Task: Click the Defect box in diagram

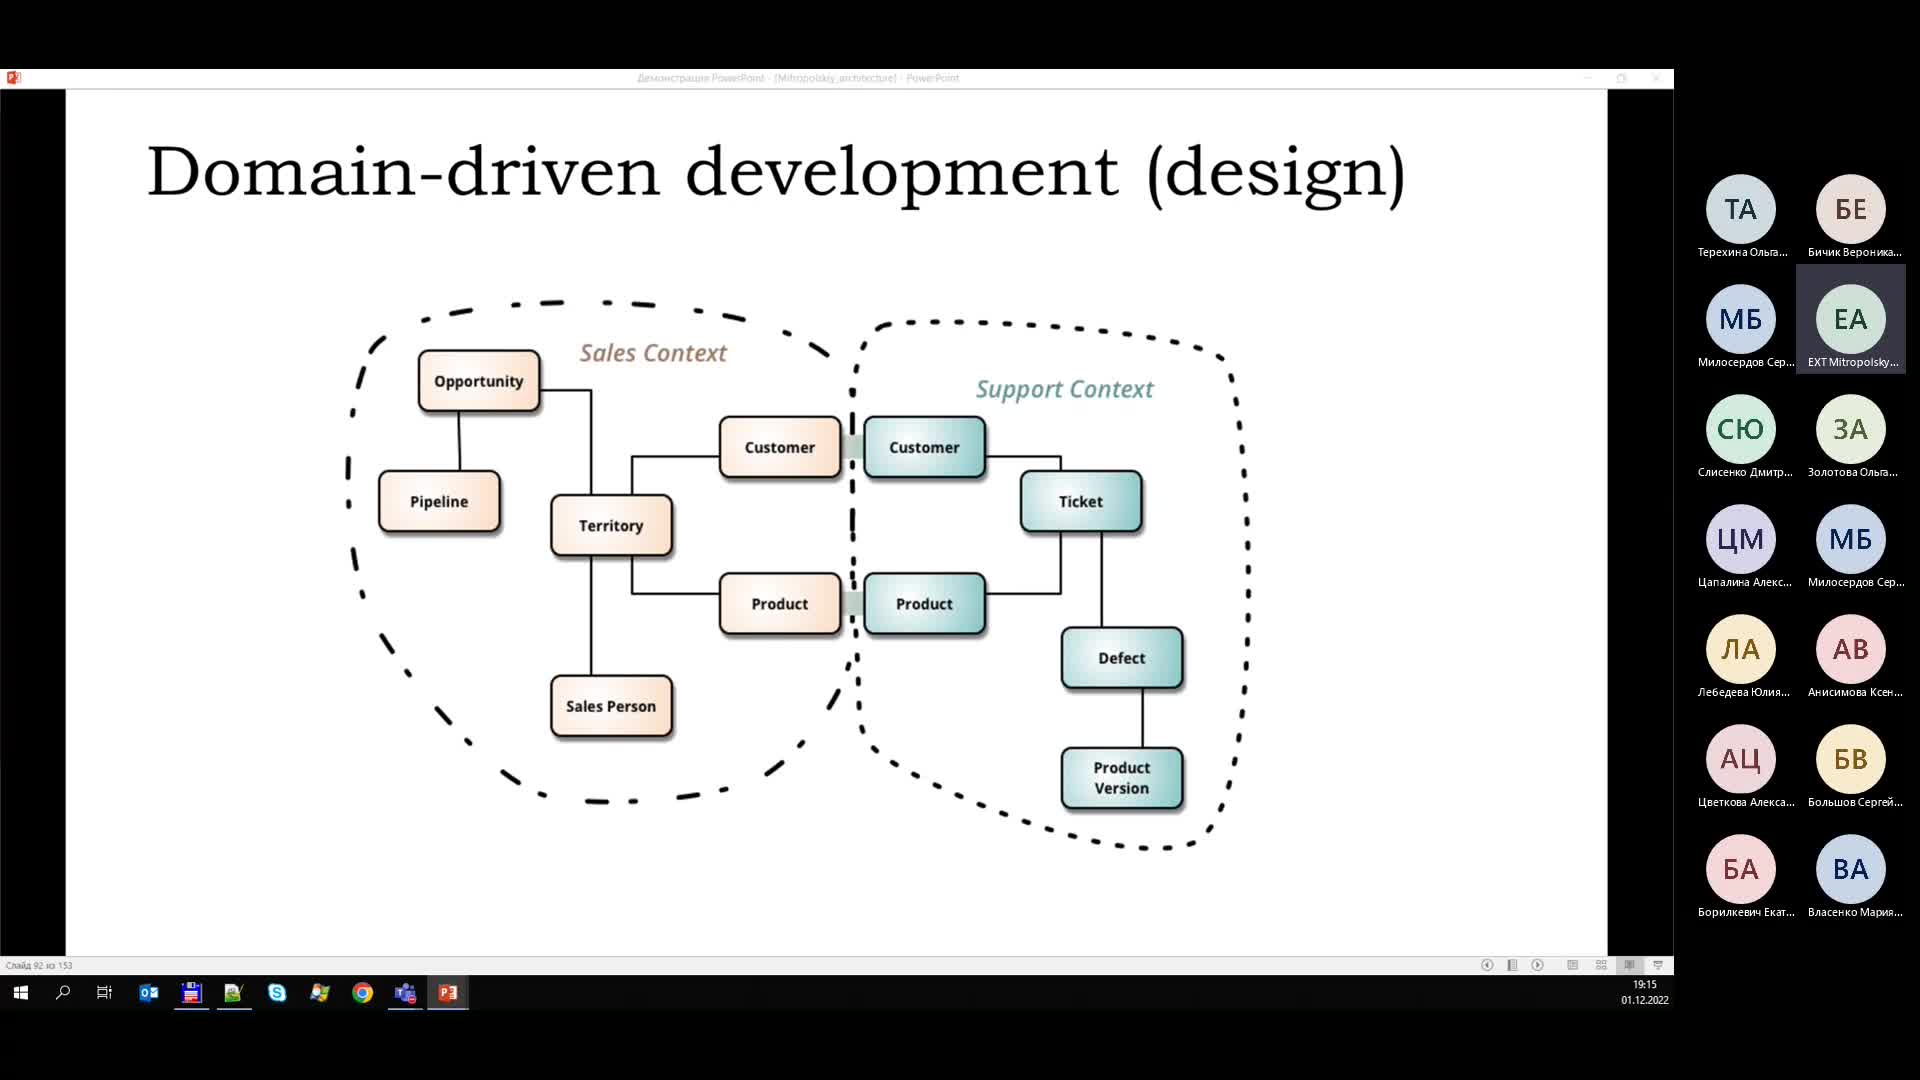Action: tap(1122, 658)
